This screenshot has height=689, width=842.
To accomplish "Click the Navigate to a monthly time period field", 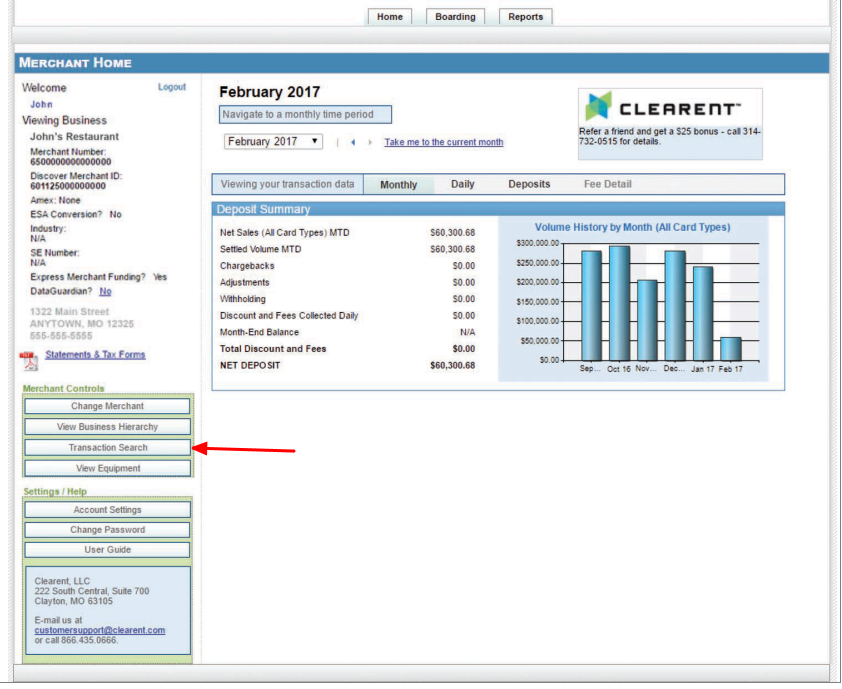I will tap(305, 114).
